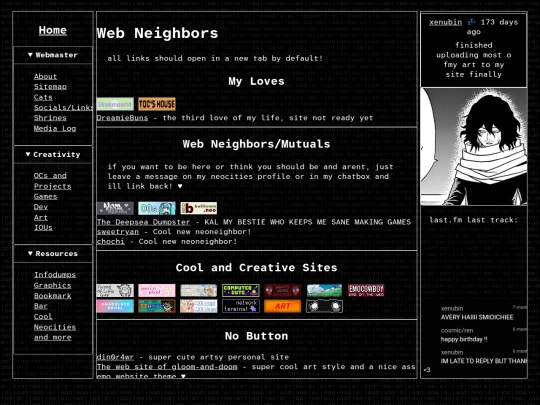Click the sleeping status icon beside xenubin
Image resolution: width=540 pixels, height=405 pixels.
click(471, 22)
